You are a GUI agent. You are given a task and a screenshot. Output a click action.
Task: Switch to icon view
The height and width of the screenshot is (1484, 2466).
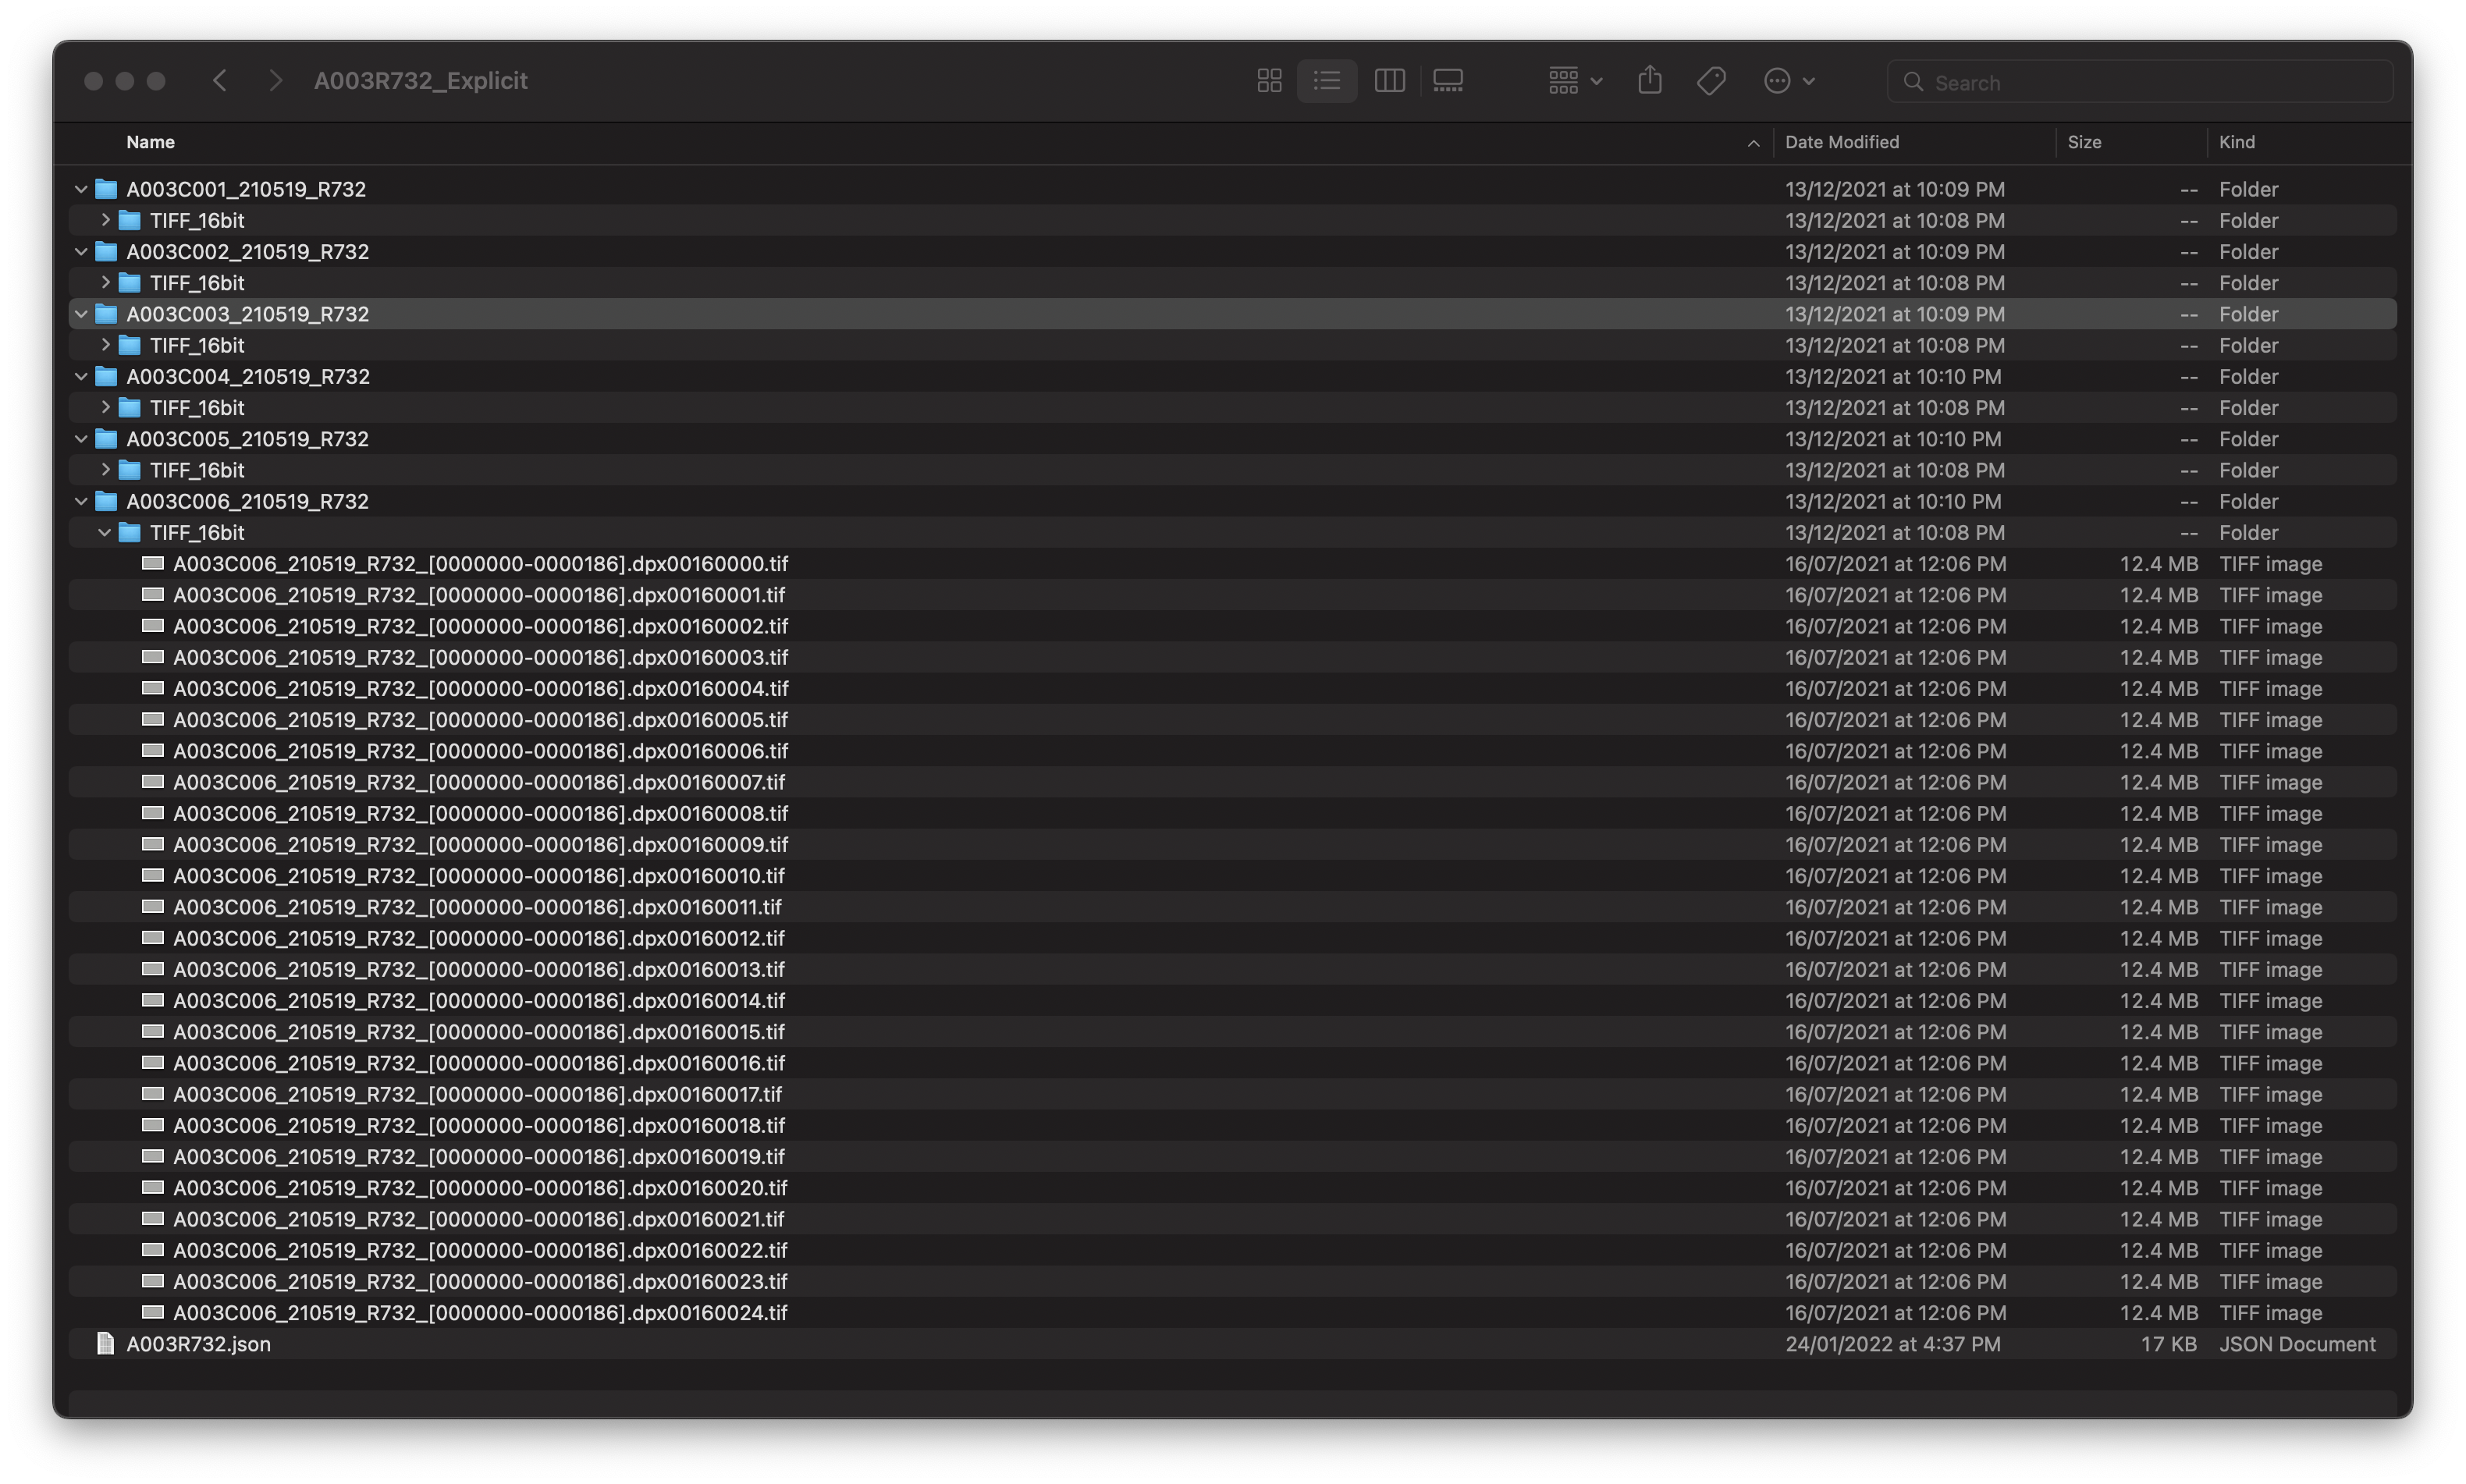1269,81
